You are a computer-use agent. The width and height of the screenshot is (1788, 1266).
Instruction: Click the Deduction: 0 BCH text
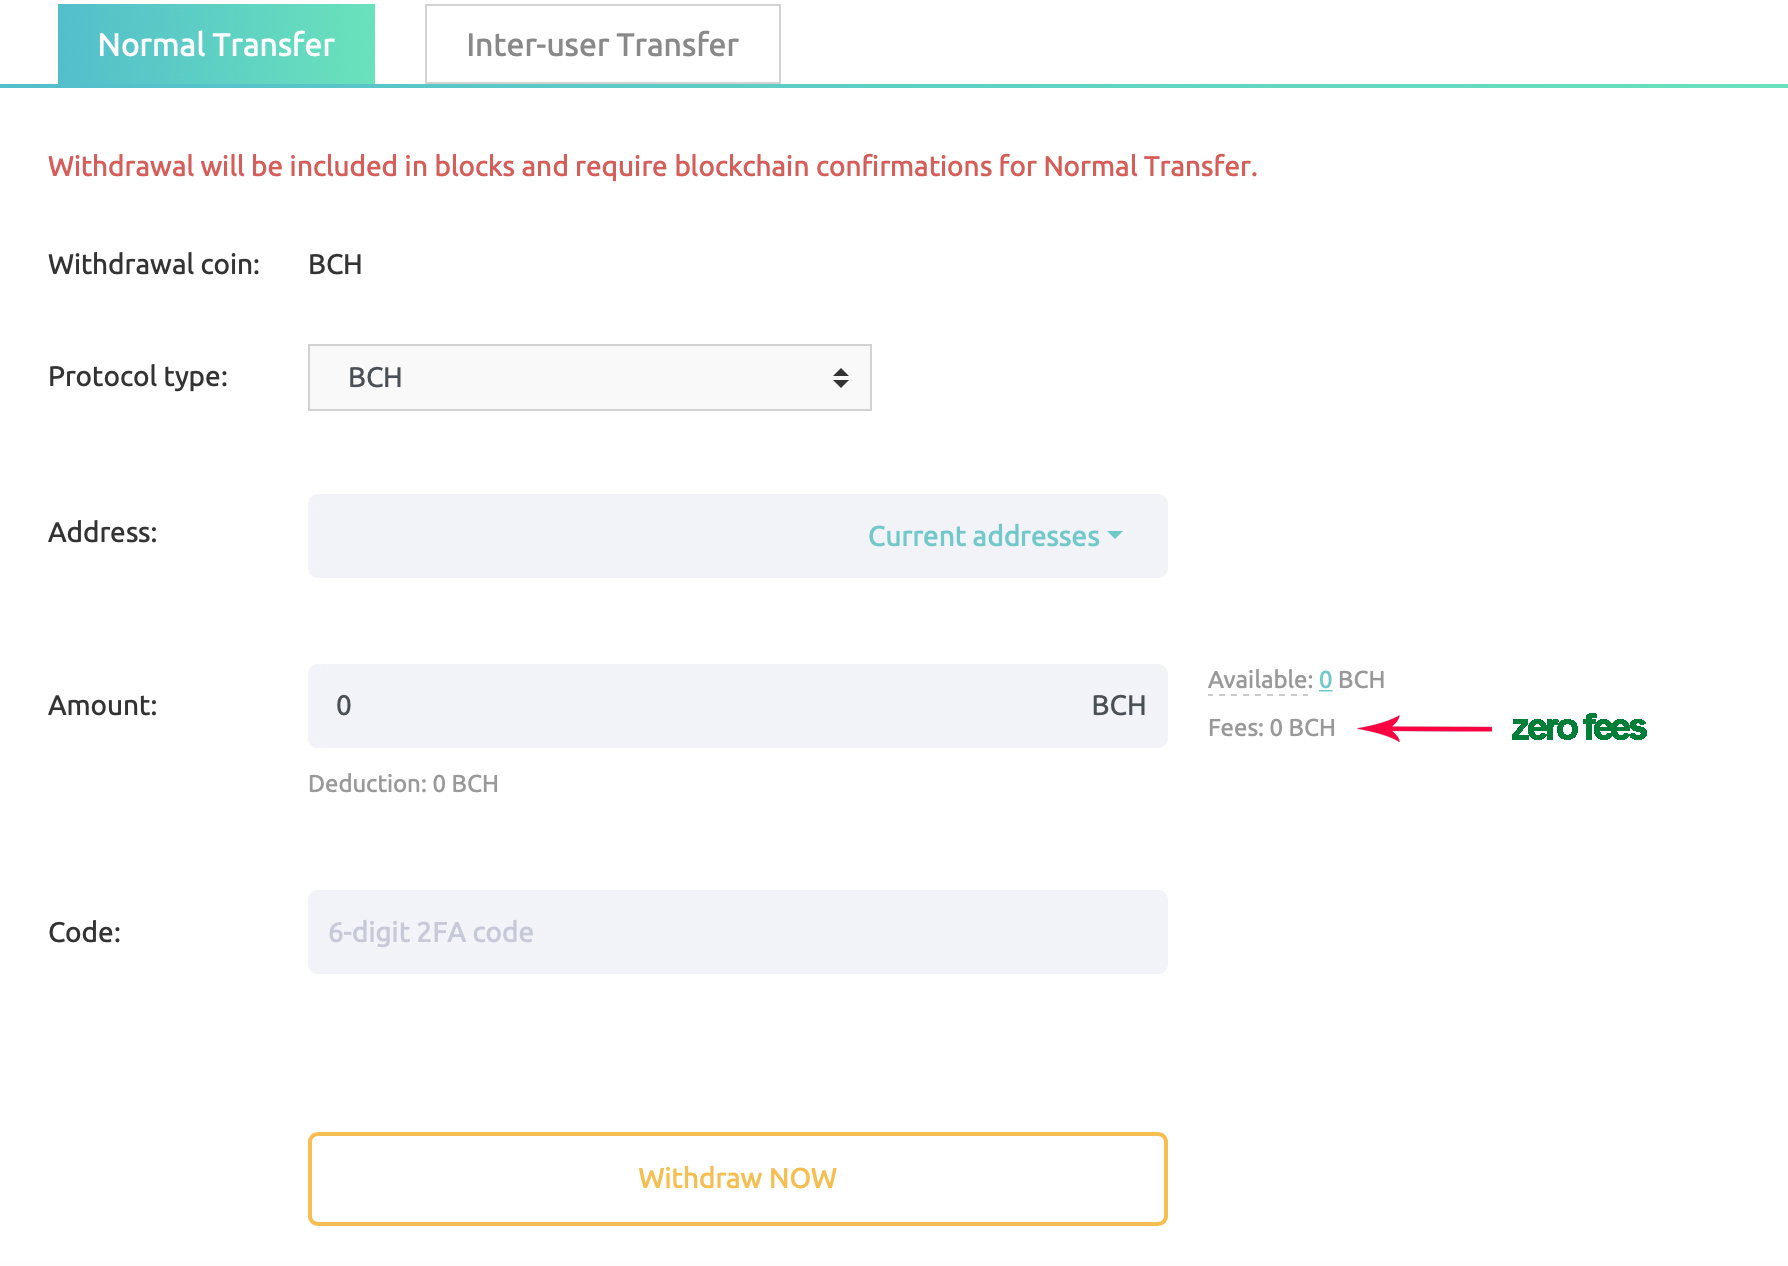tap(403, 784)
